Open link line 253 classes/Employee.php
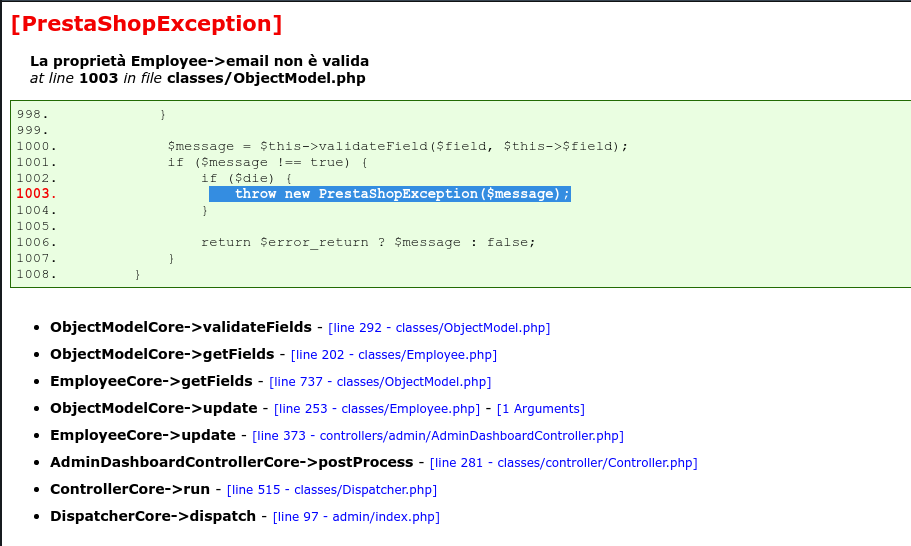Image resolution: width=911 pixels, height=546 pixels. point(376,408)
